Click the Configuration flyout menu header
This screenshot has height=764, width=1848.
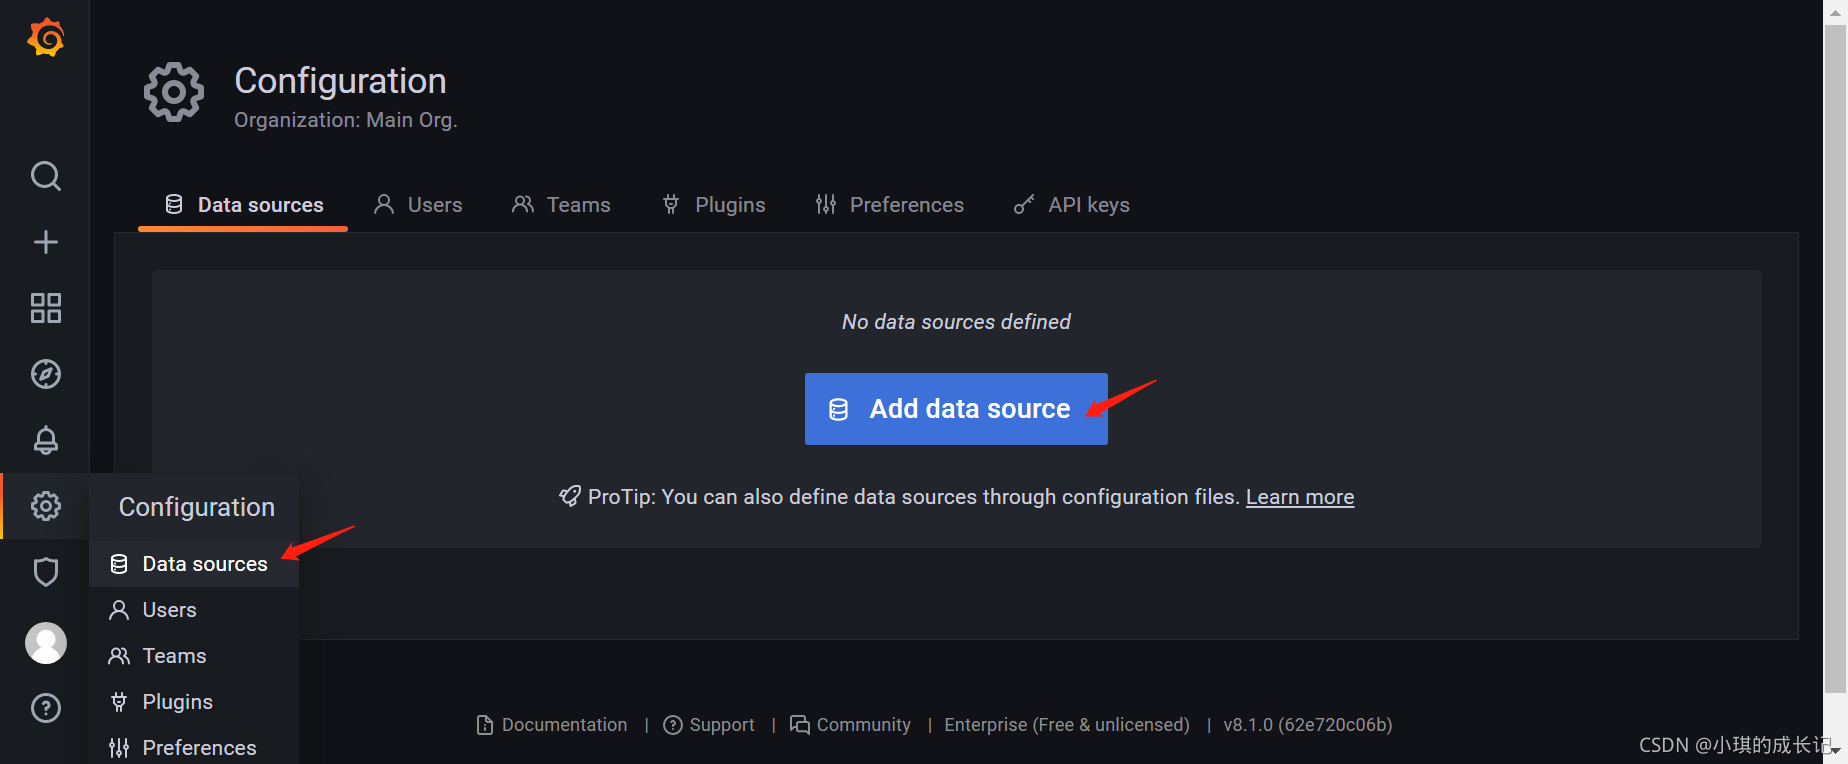[x=196, y=507]
